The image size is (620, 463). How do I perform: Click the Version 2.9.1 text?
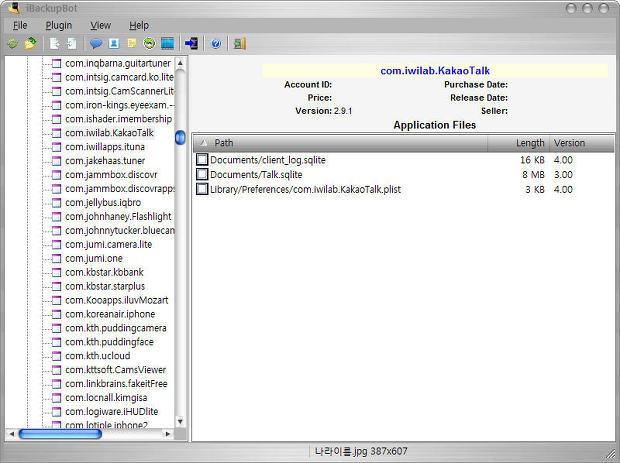point(323,111)
